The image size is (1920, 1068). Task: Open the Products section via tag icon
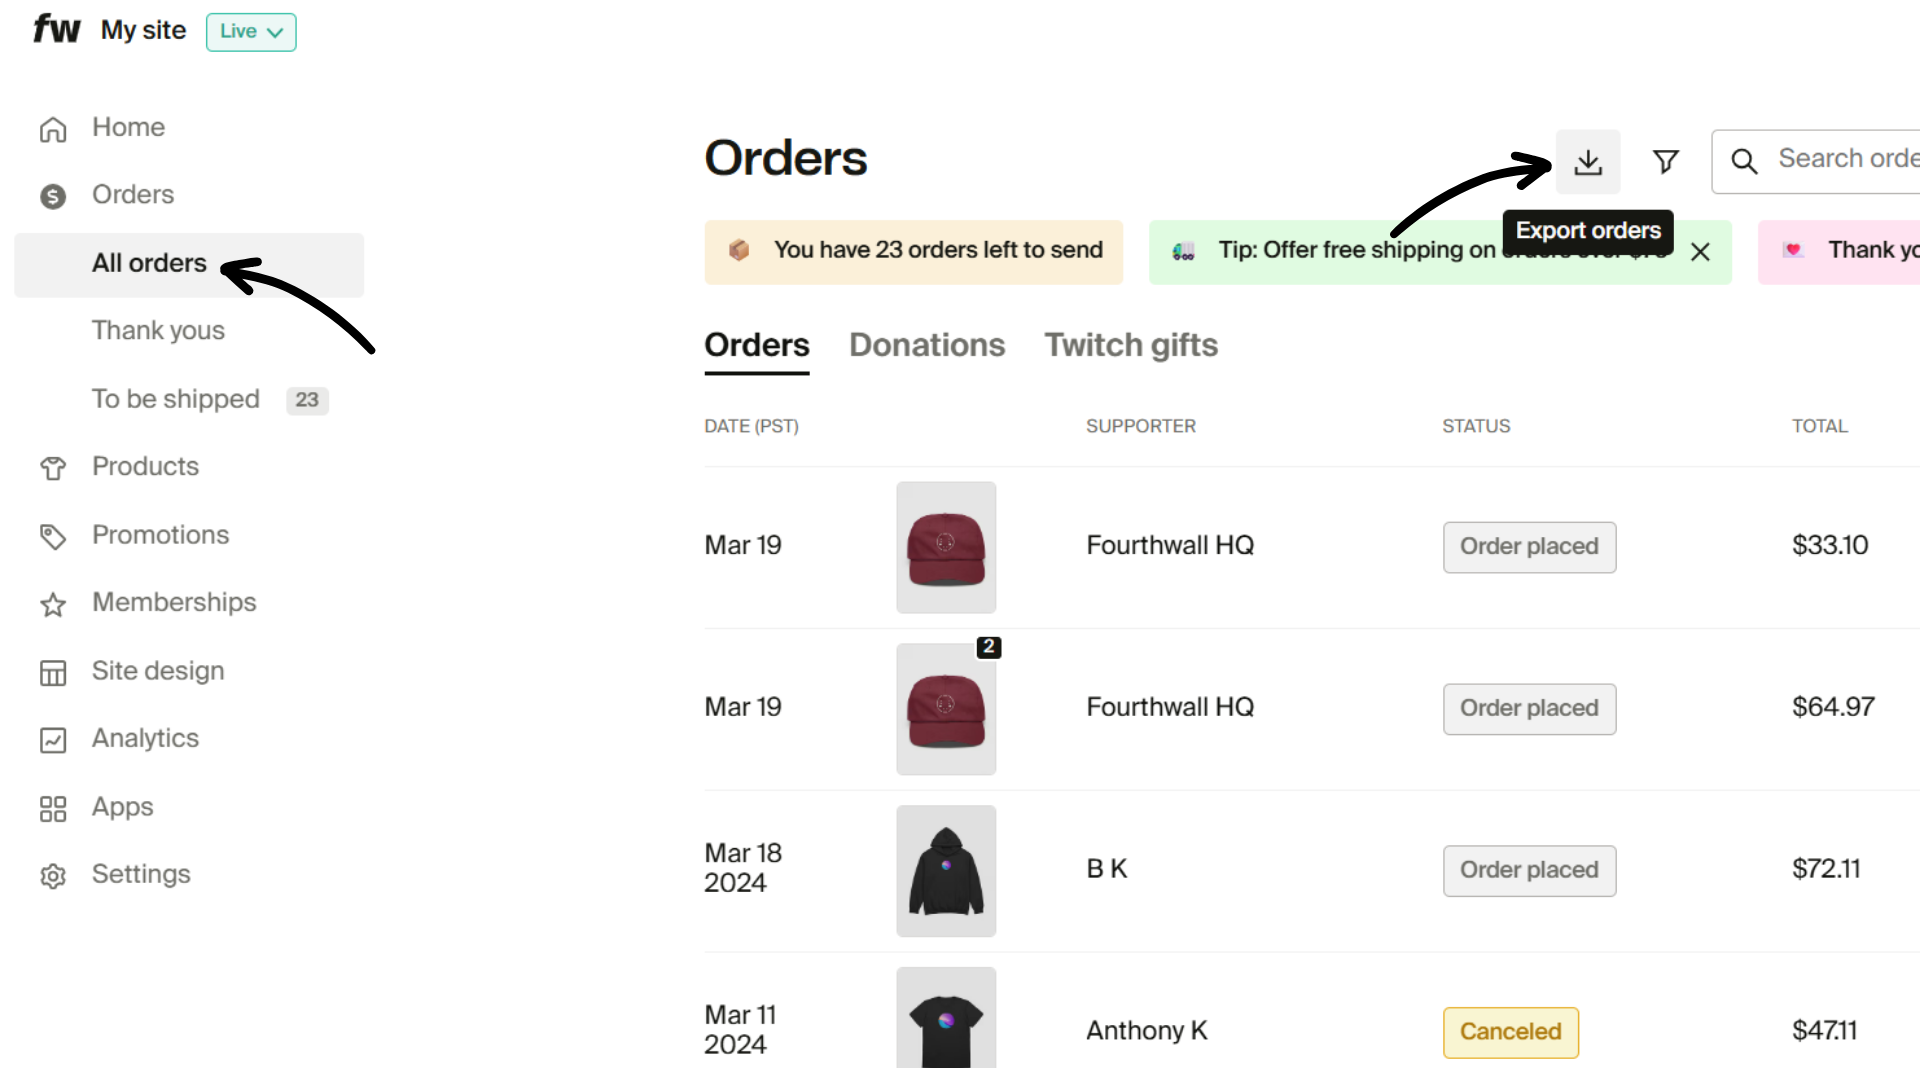click(x=53, y=468)
